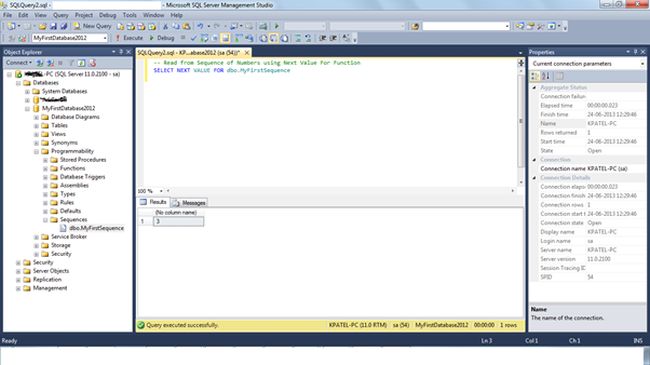Open the Tools menu
The image size is (650, 365).
[129, 15]
